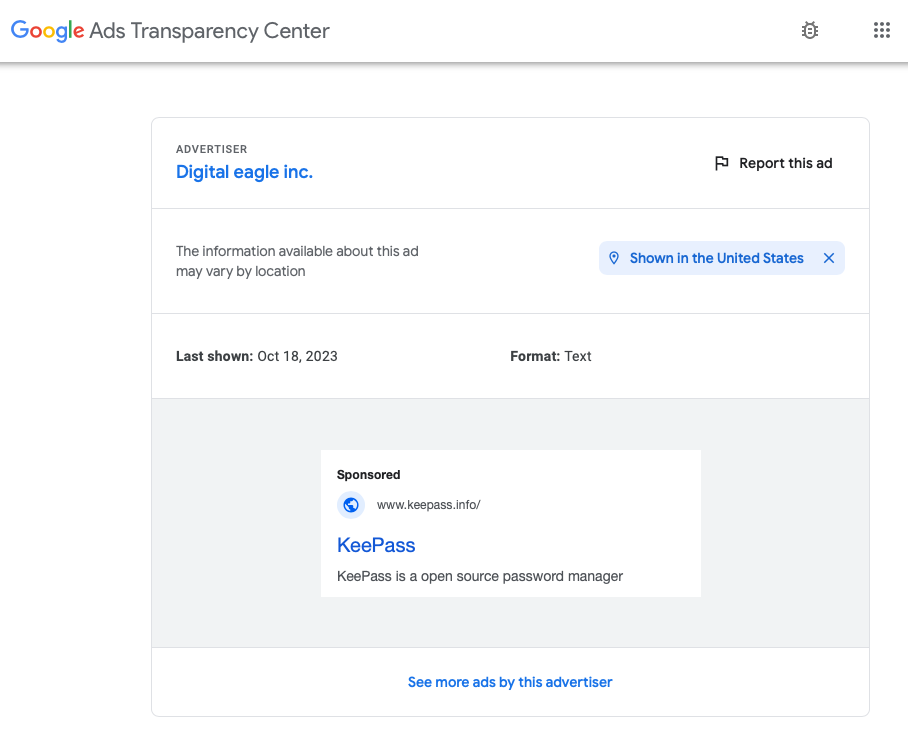Click the ADVERTISER heading label

point(211,149)
